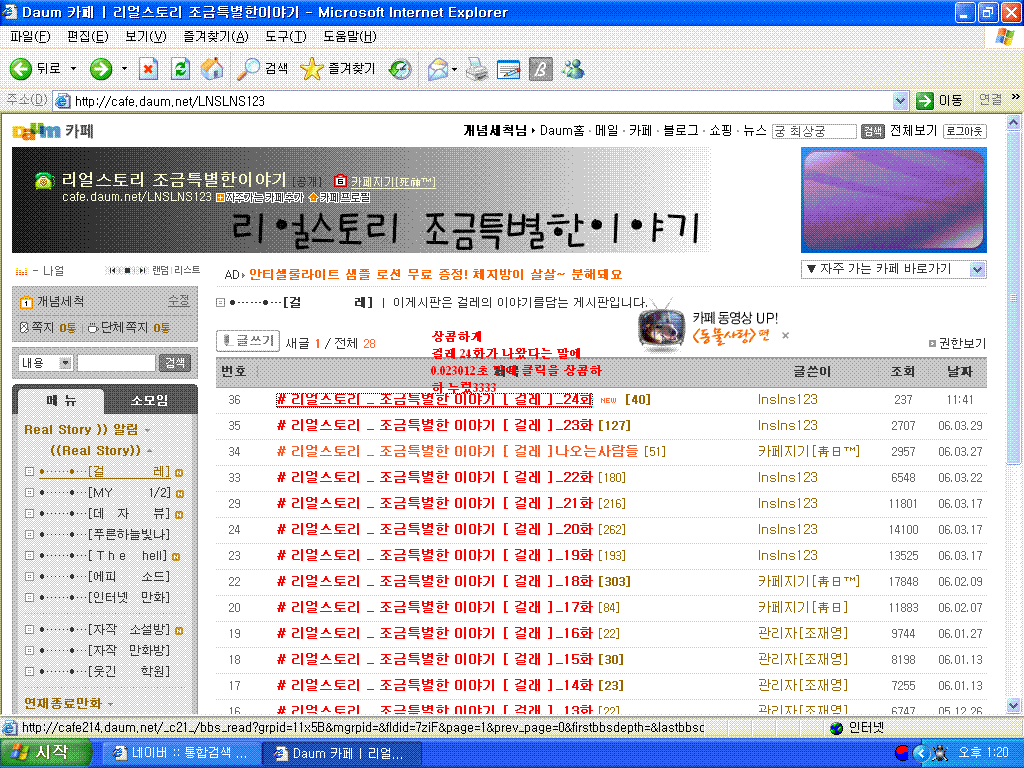The height and width of the screenshot is (768, 1024).
Task: Close the 카페 동영상 UP banner
Action: click(x=786, y=336)
